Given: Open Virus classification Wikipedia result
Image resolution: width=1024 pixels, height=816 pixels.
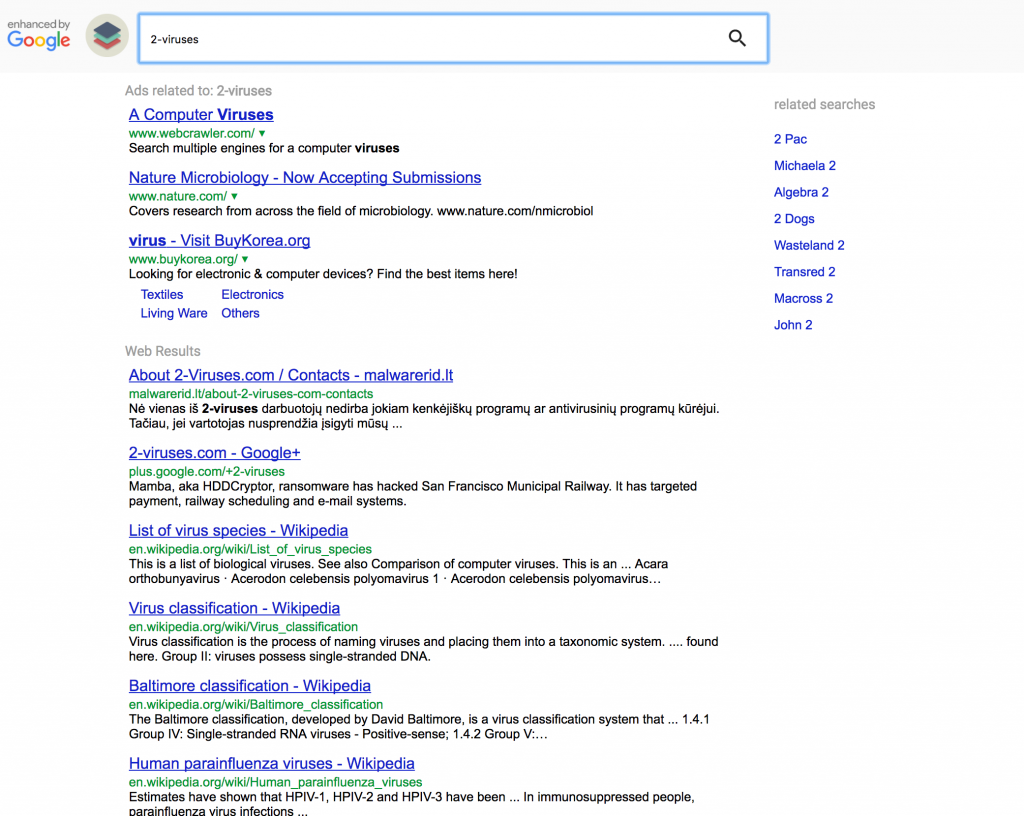Looking at the screenshot, I should pos(234,608).
